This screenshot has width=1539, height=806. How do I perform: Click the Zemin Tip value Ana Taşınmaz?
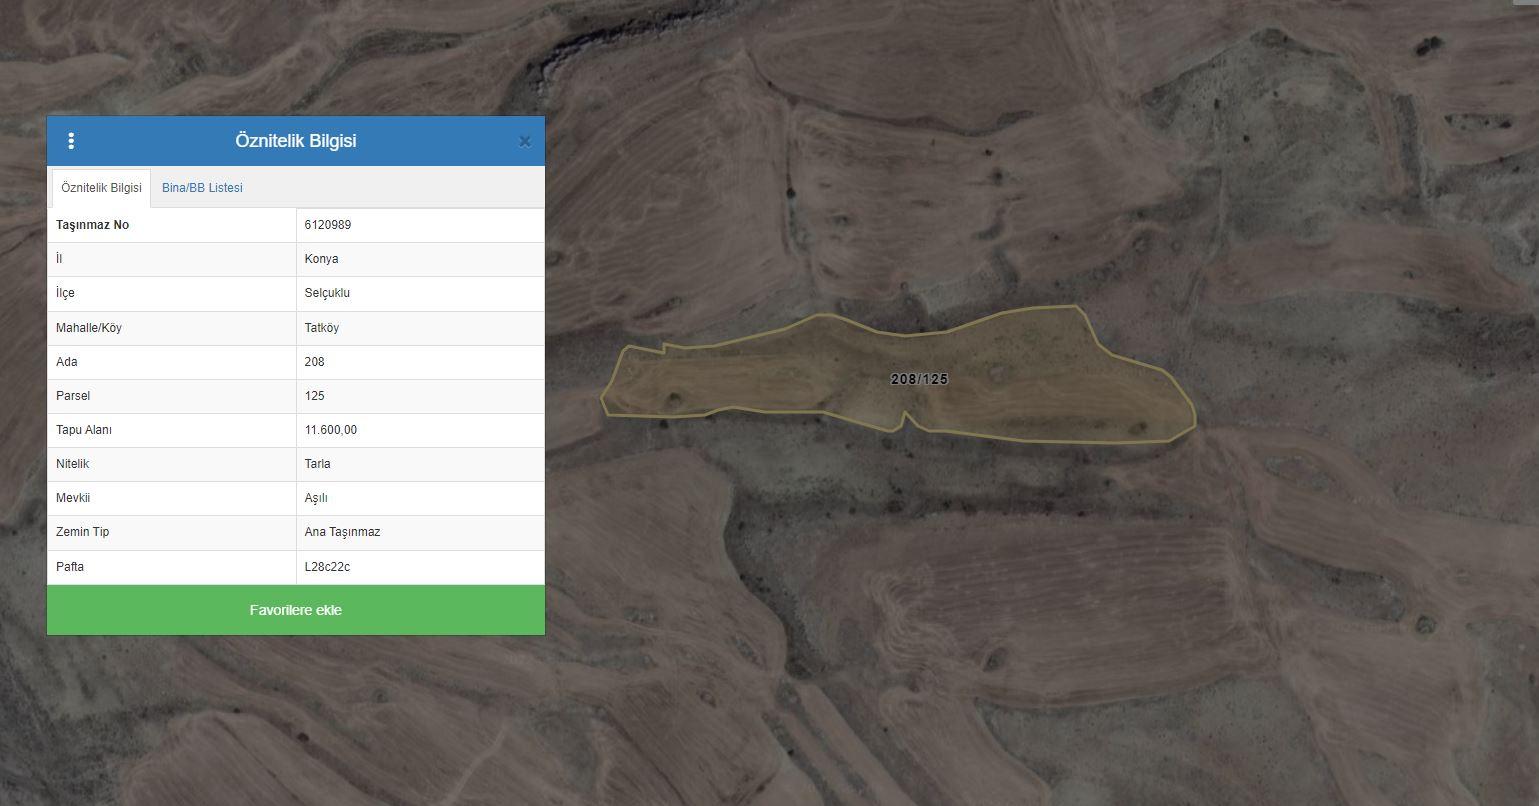pyautogui.click(x=342, y=532)
